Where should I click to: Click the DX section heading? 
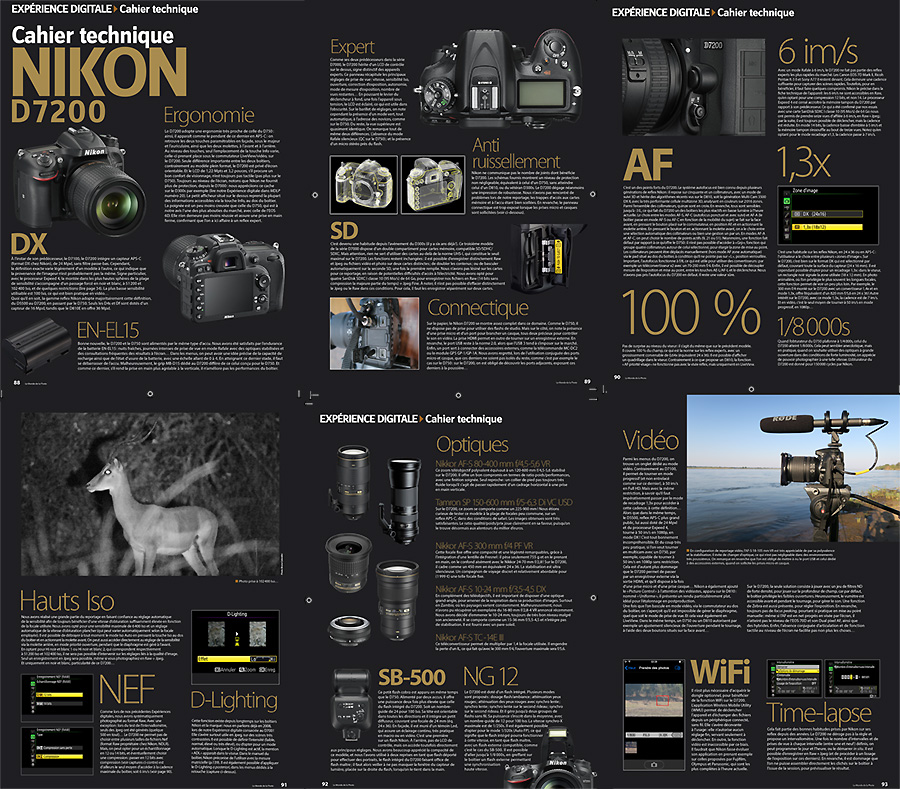29,244
